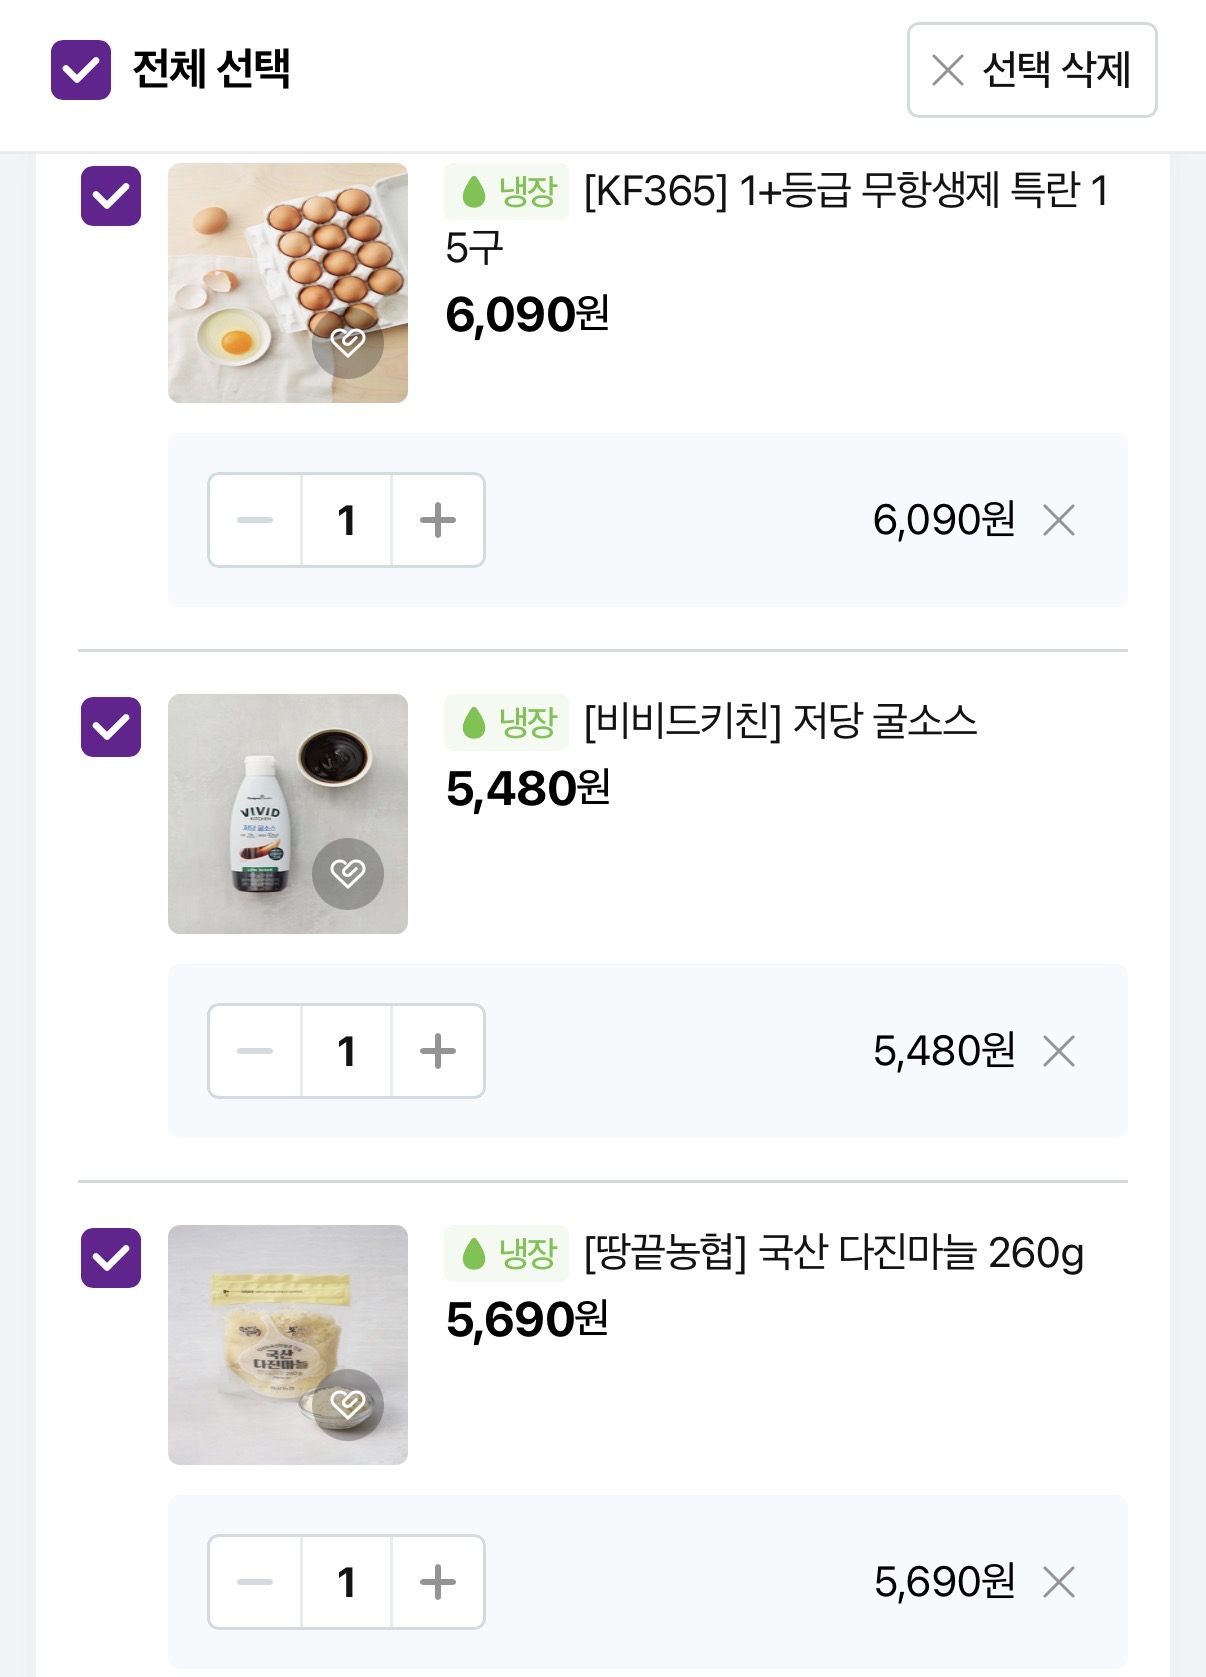Increase quantity of 저당 굴소스
The image size is (1206, 1677).
(x=438, y=1051)
